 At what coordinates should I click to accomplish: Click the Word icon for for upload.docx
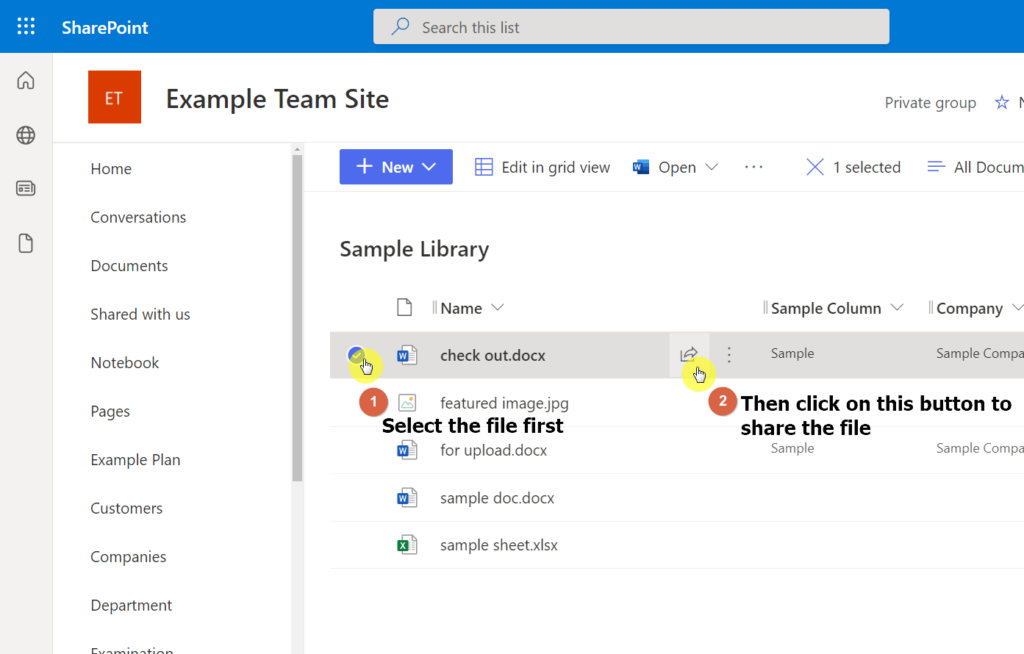(407, 450)
